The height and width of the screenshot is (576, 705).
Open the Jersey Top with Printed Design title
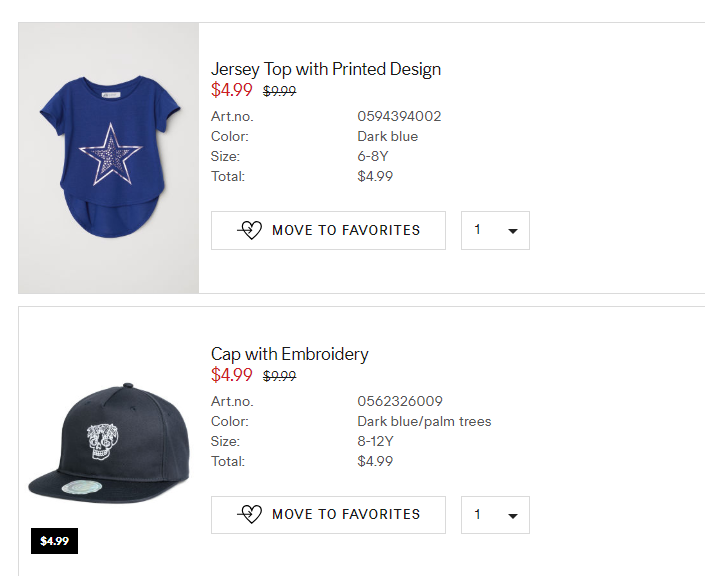coord(325,69)
